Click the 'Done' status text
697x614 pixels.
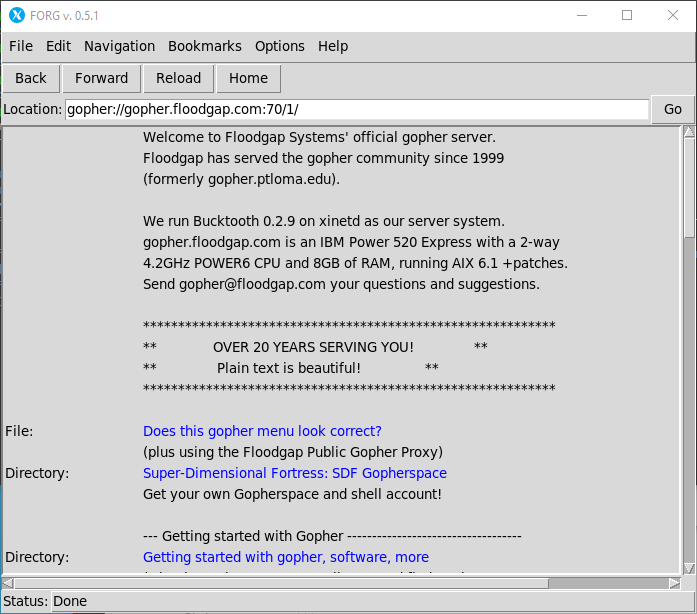(x=70, y=601)
